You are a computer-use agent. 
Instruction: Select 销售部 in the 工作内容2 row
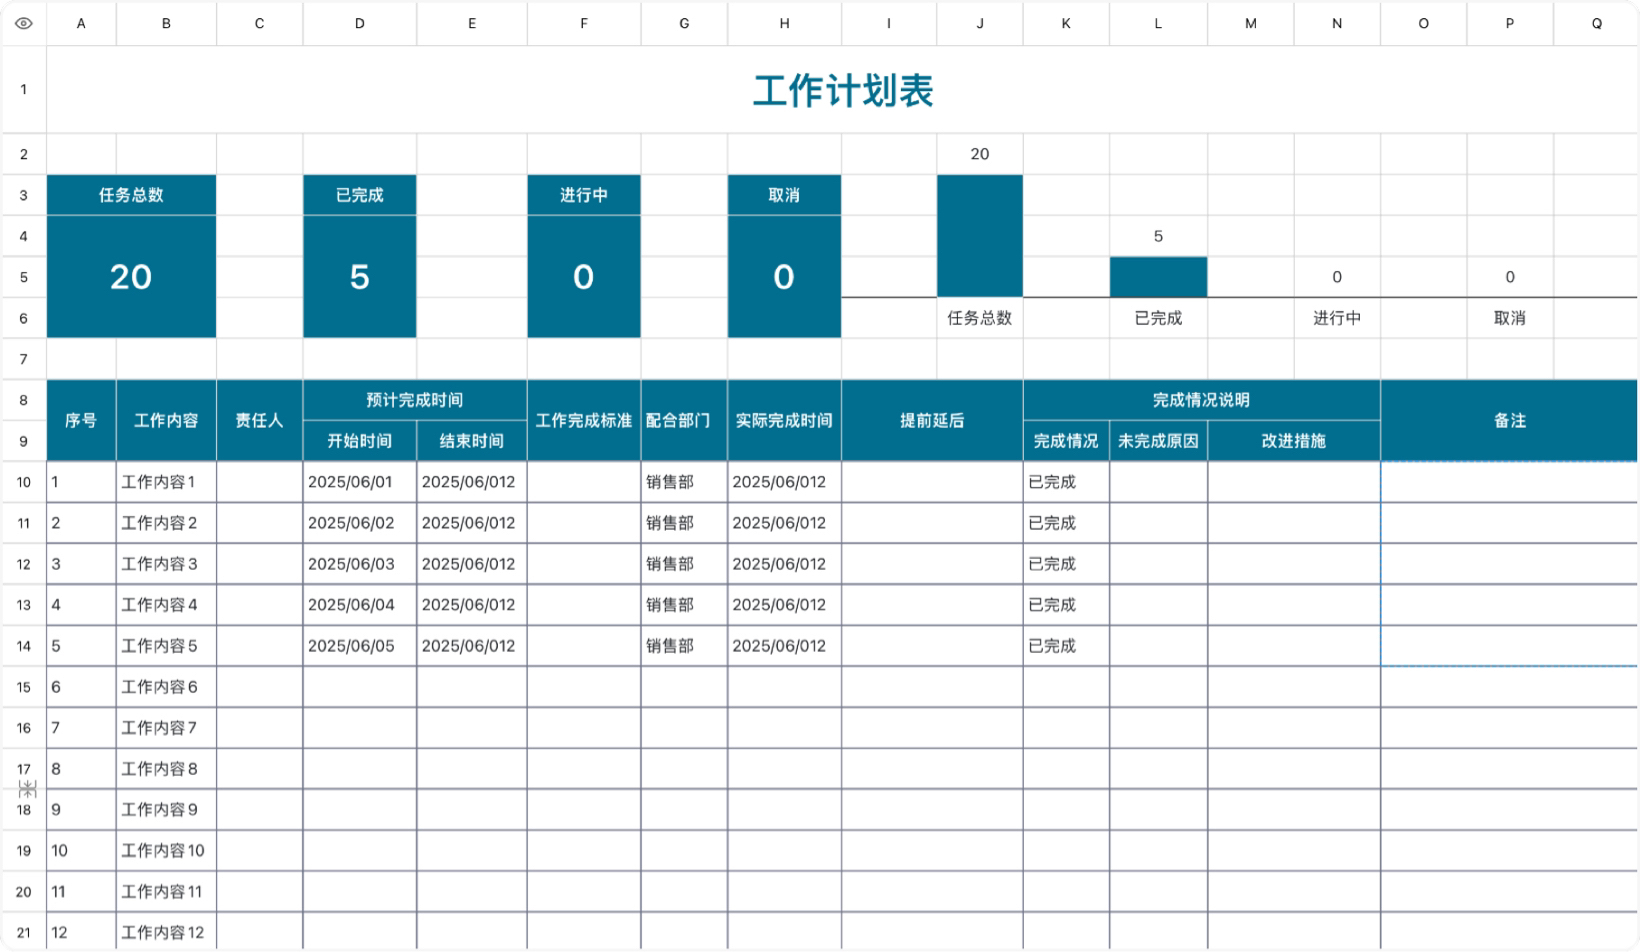(684, 523)
